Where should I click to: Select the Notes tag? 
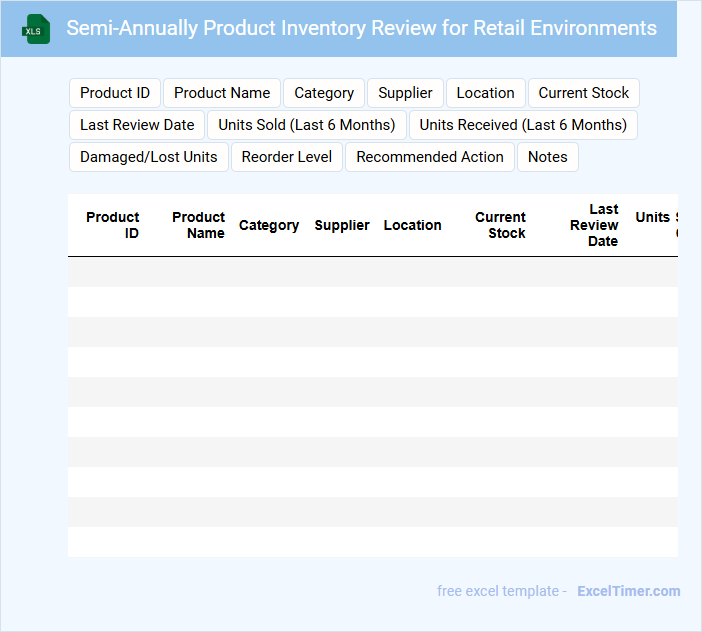[547, 157]
